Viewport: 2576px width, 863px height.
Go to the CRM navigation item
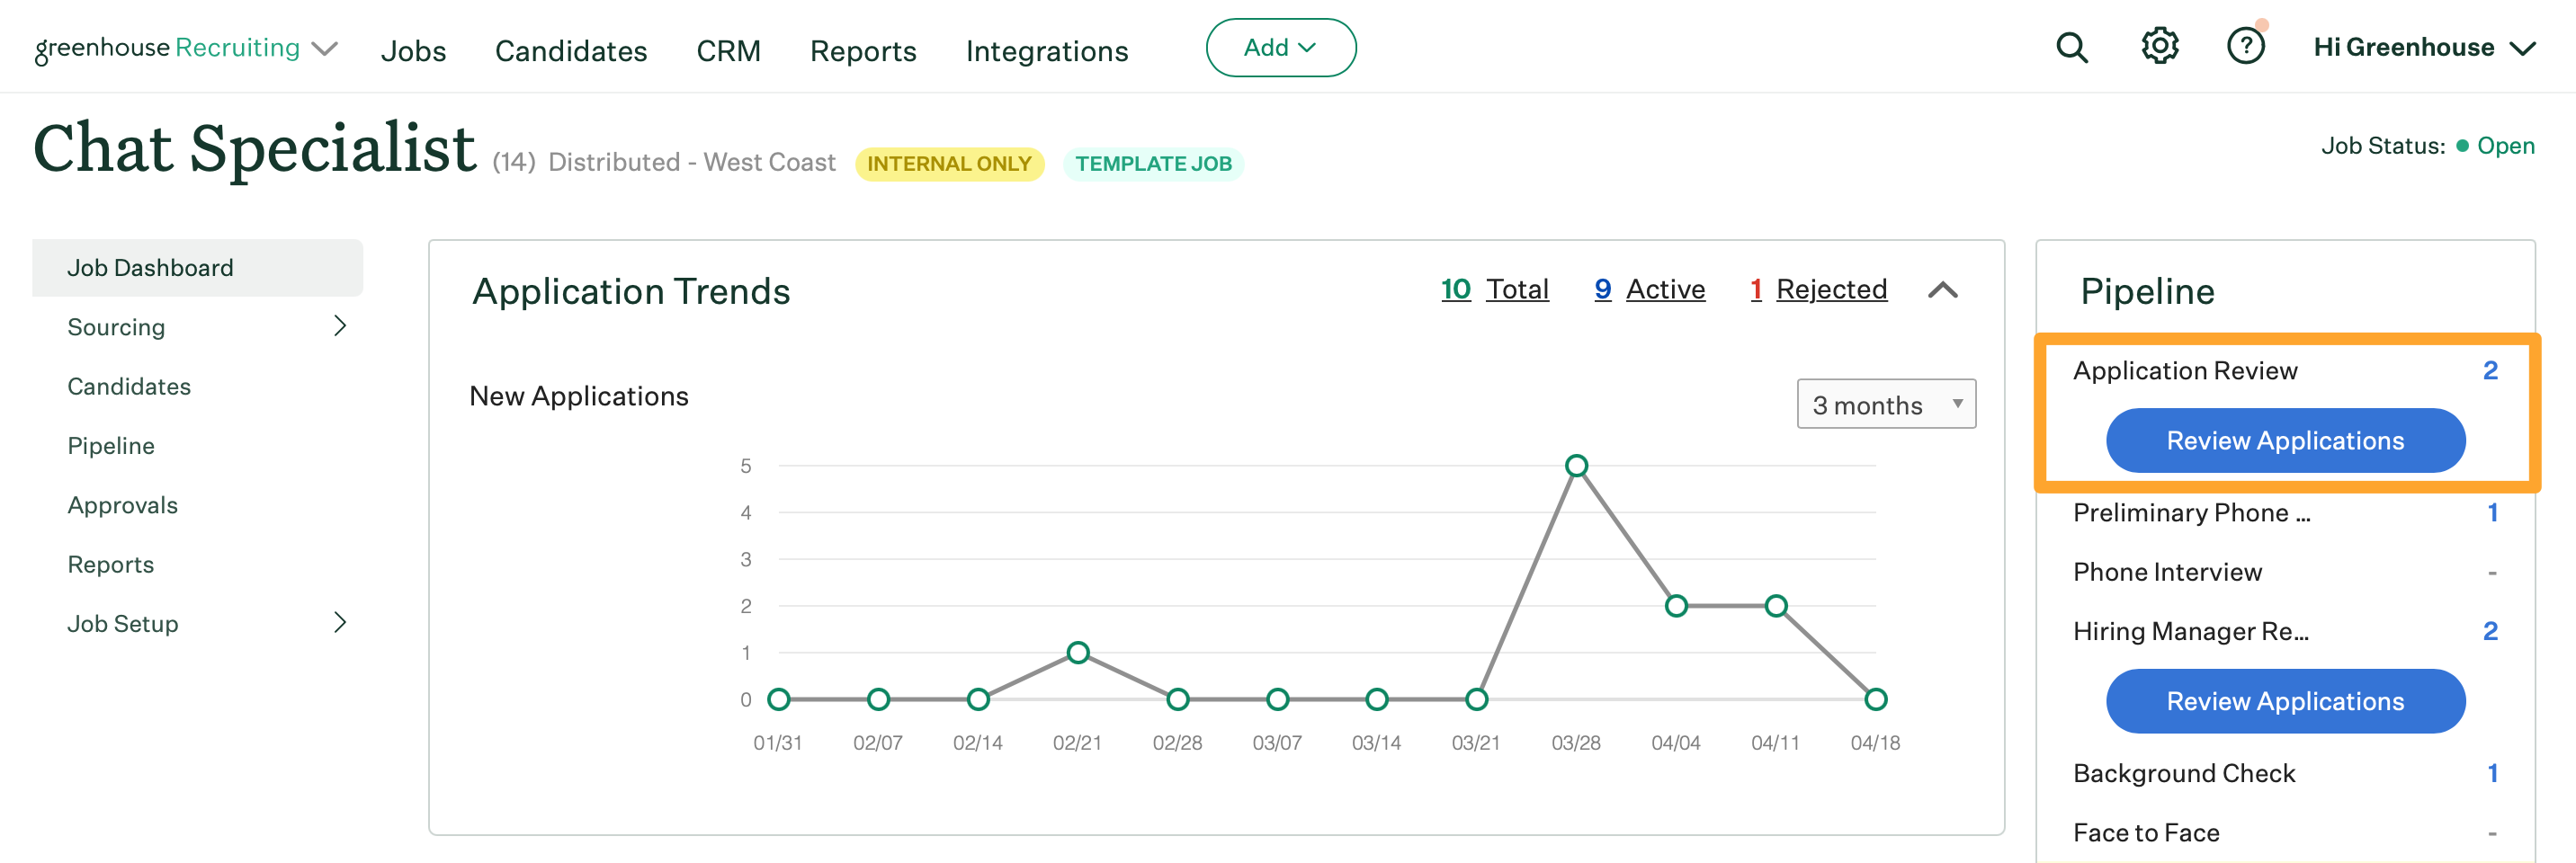tap(728, 51)
